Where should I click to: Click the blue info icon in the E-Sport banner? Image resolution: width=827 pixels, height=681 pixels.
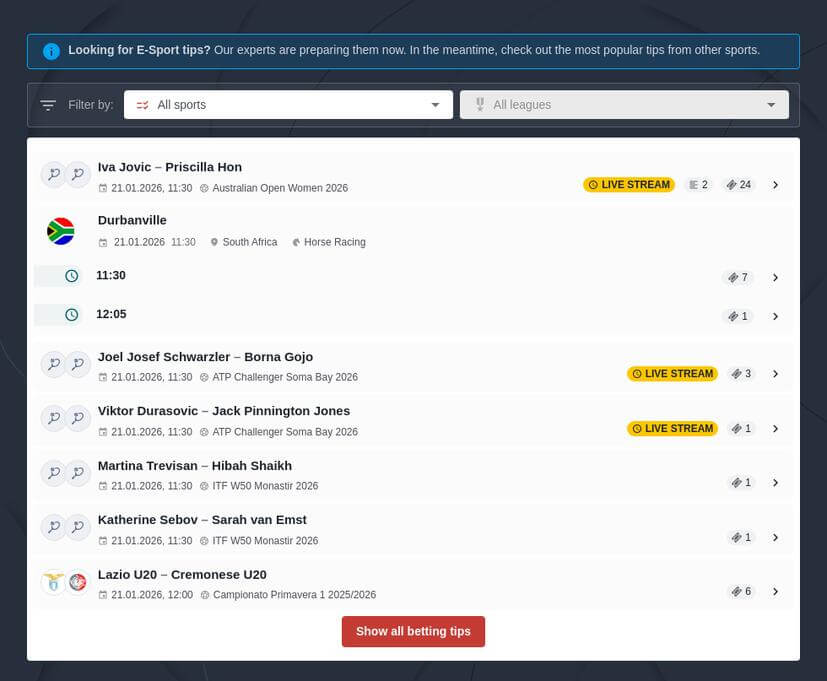51,50
